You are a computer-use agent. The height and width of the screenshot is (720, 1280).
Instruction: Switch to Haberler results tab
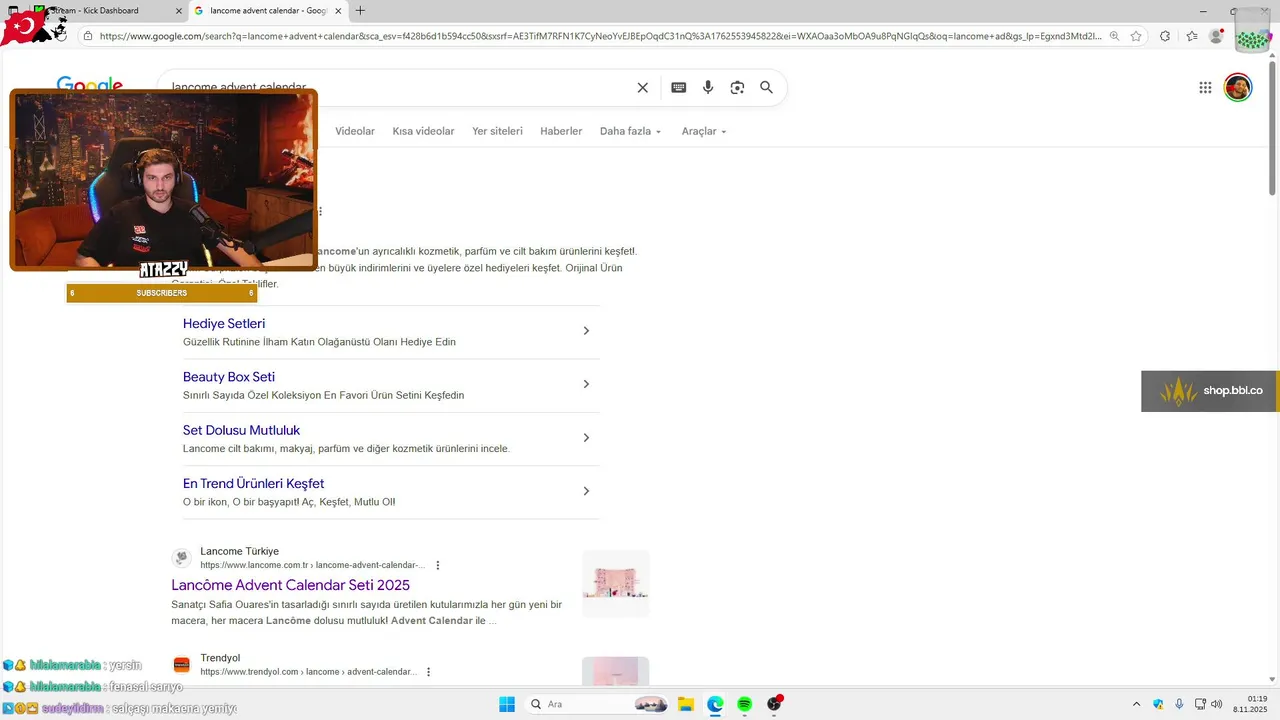(561, 131)
